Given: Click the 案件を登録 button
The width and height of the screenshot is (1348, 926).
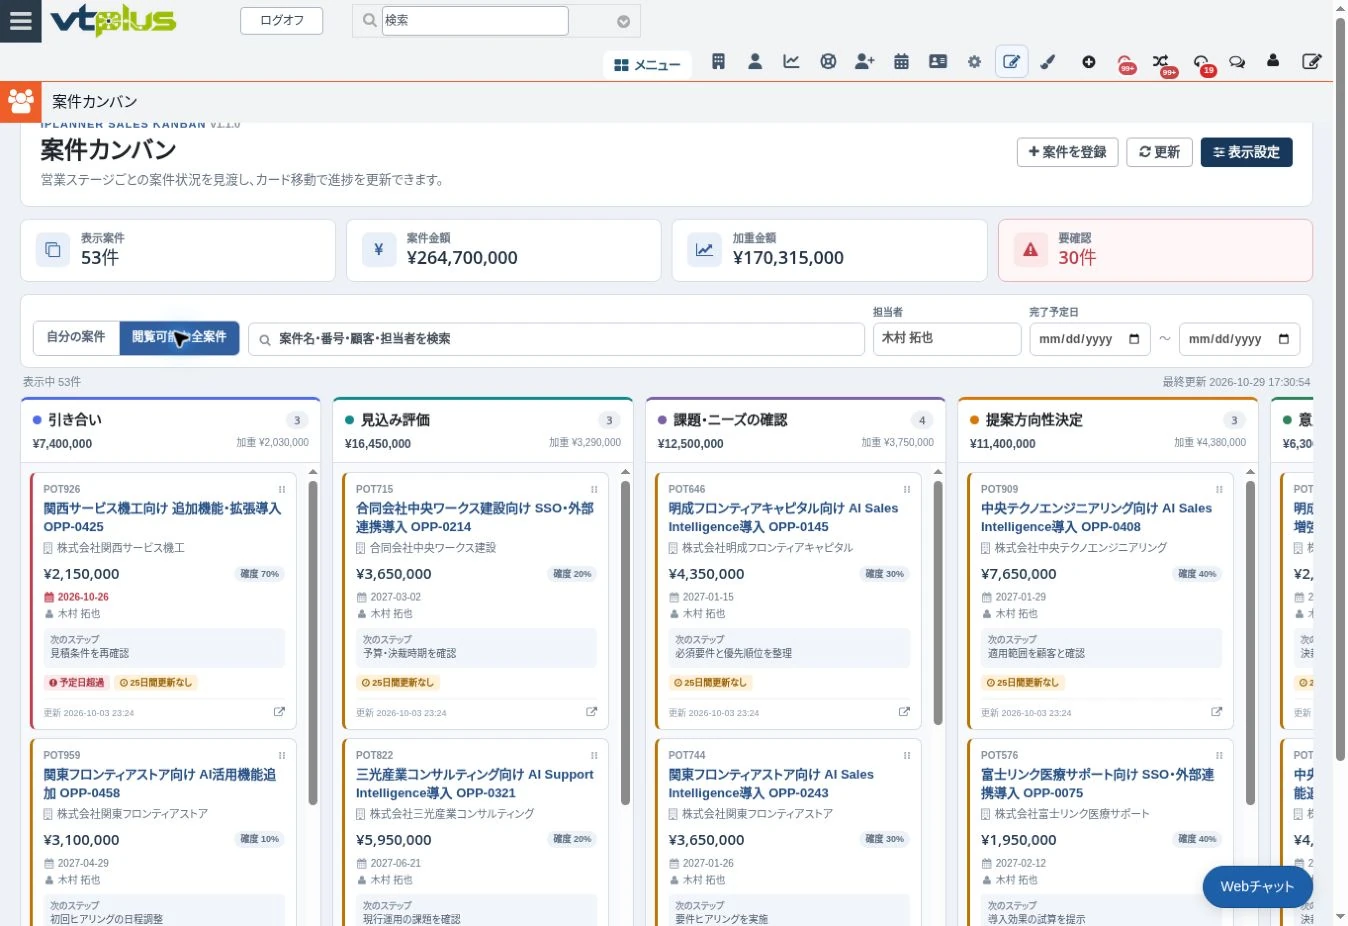Looking at the screenshot, I should click(1067, 152).
